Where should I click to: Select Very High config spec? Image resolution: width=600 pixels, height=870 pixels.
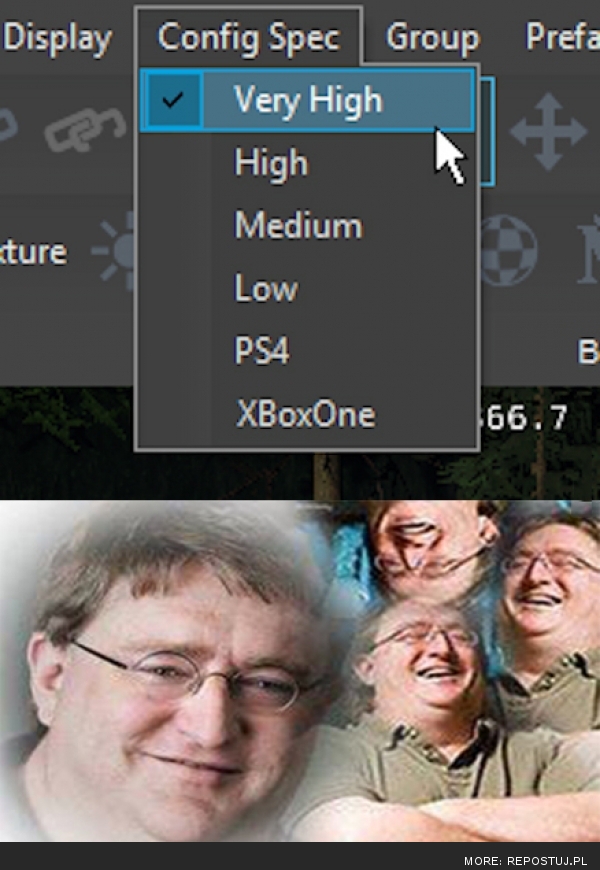308,100
